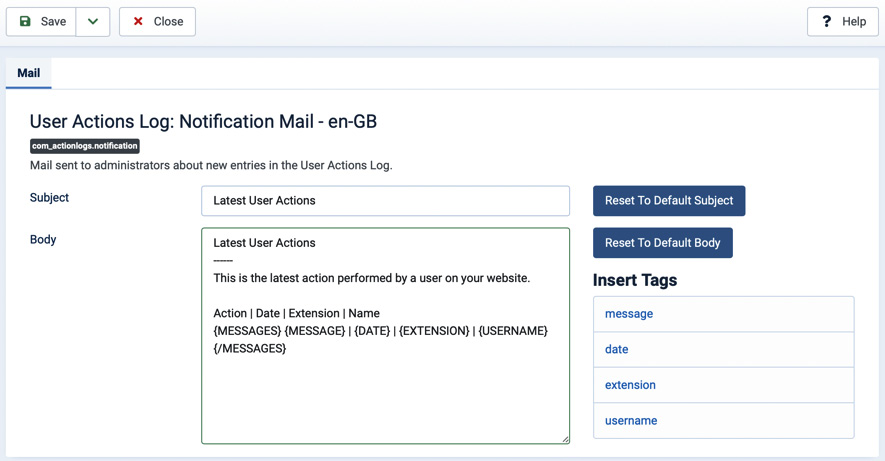The width and height of the screenshot is (885, 461).
Task: Open the Save options dropdown arrow
Action: pyautogui.click(x=93, y=21)
